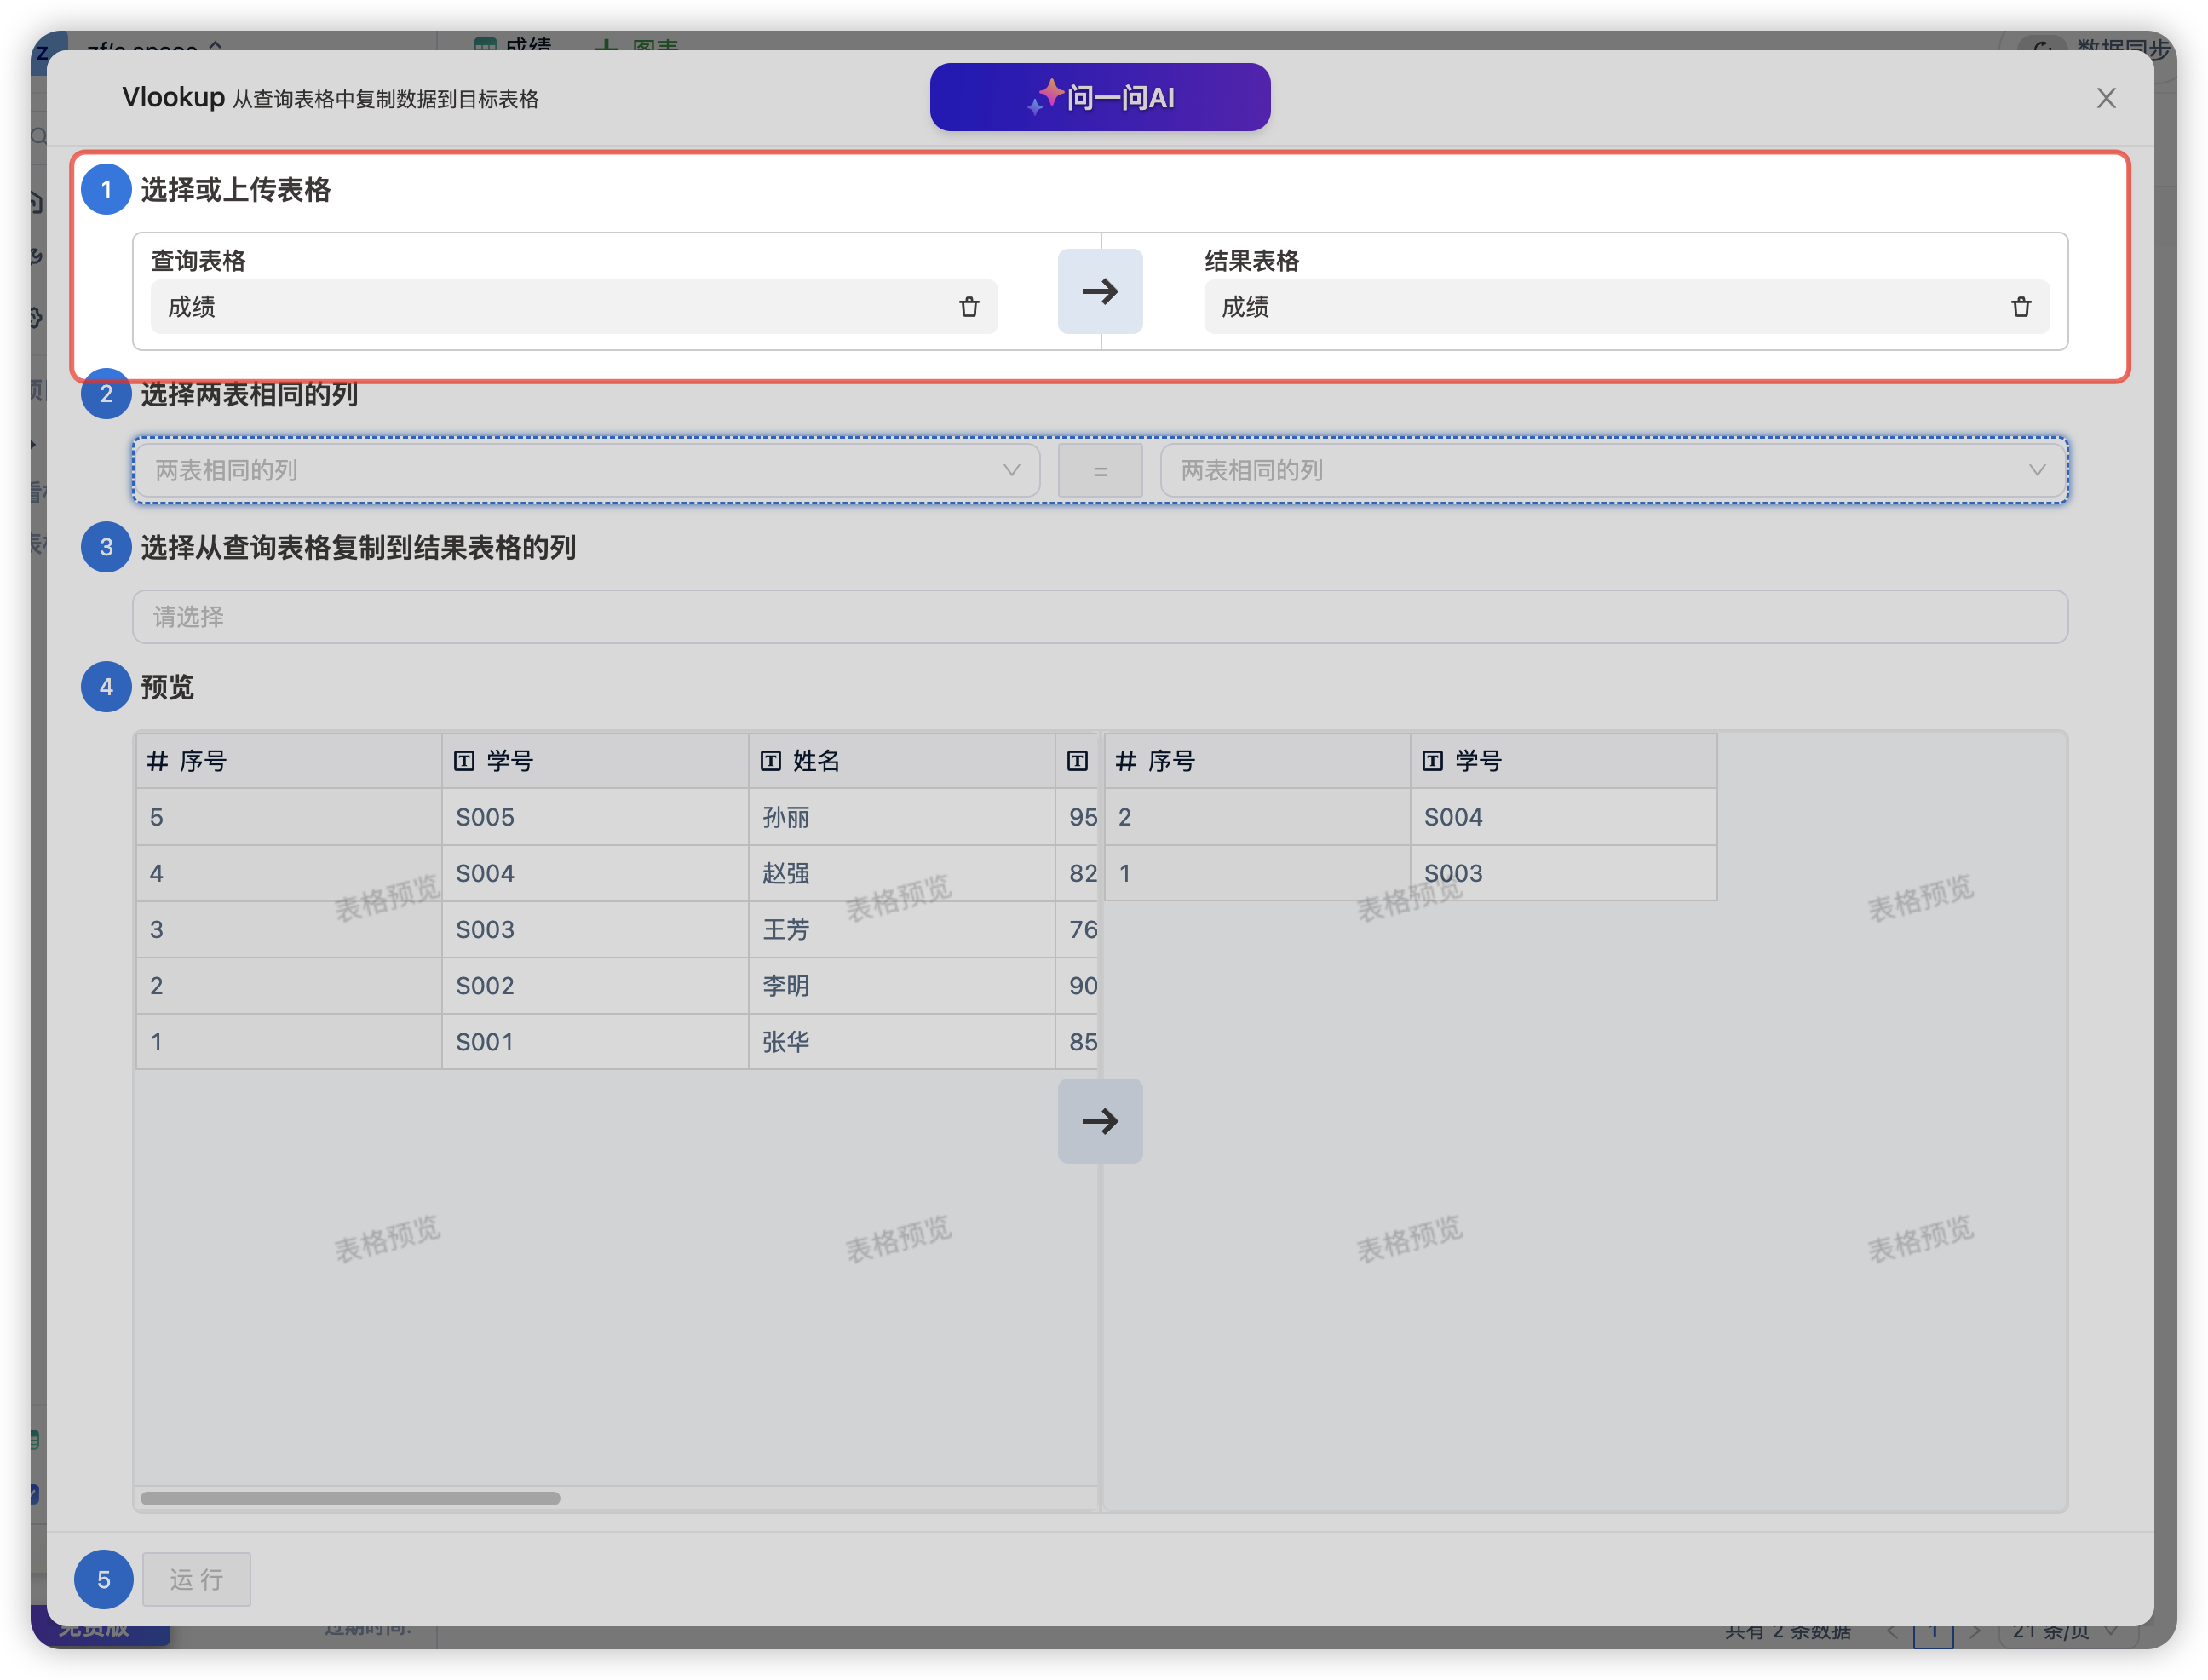The height and width of the screenshot is (1680, 2208).
Task: Click the S003 cell in result preview
Action: tap(1563, 873)
